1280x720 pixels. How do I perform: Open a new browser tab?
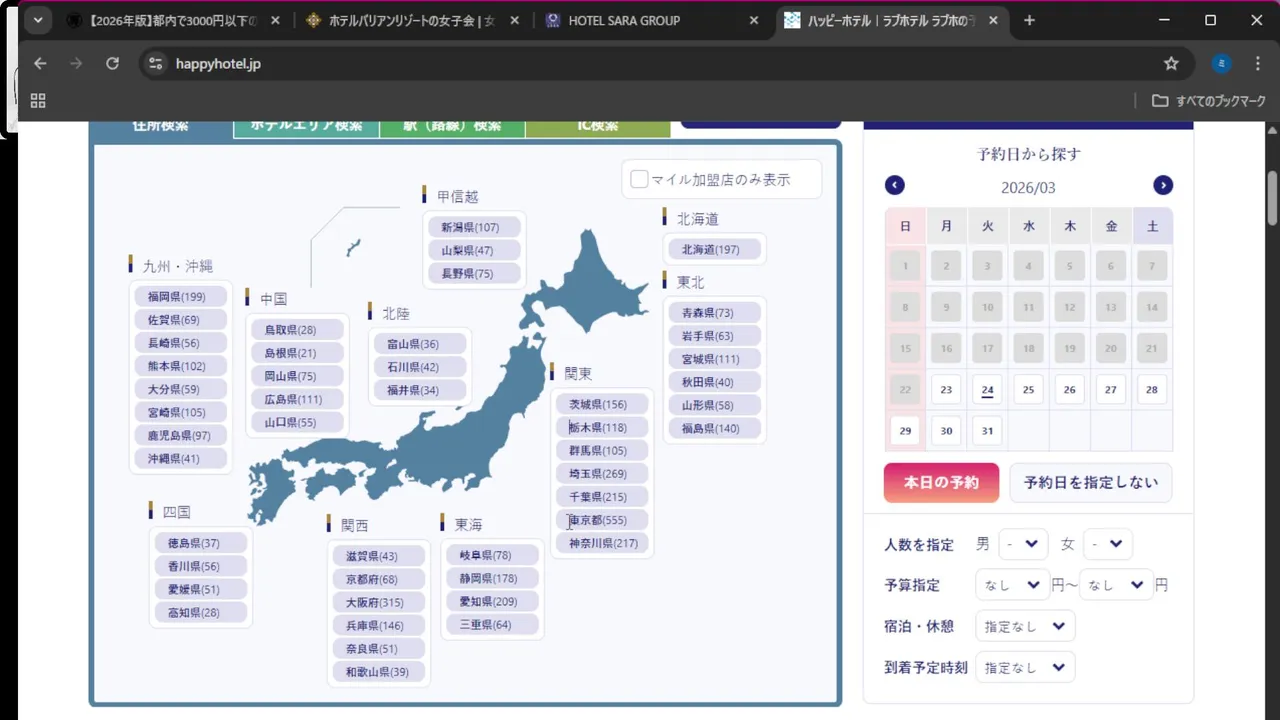pos(1029,20)
